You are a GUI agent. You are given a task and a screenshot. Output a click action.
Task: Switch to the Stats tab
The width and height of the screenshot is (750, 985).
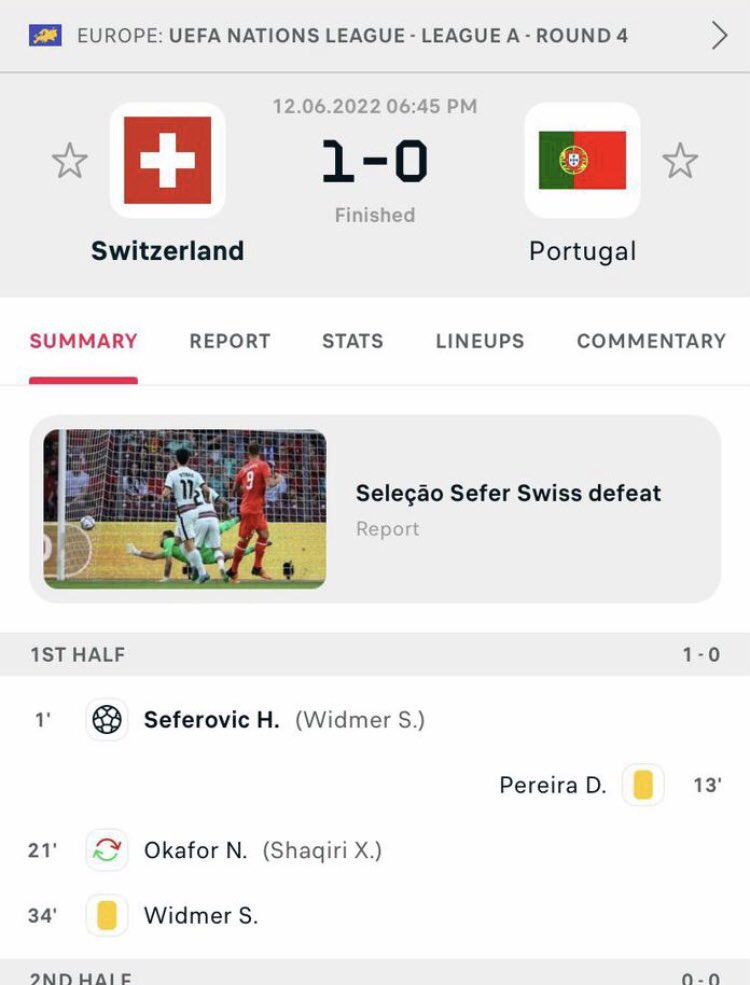pyautogui.click(x=352, y=340)
